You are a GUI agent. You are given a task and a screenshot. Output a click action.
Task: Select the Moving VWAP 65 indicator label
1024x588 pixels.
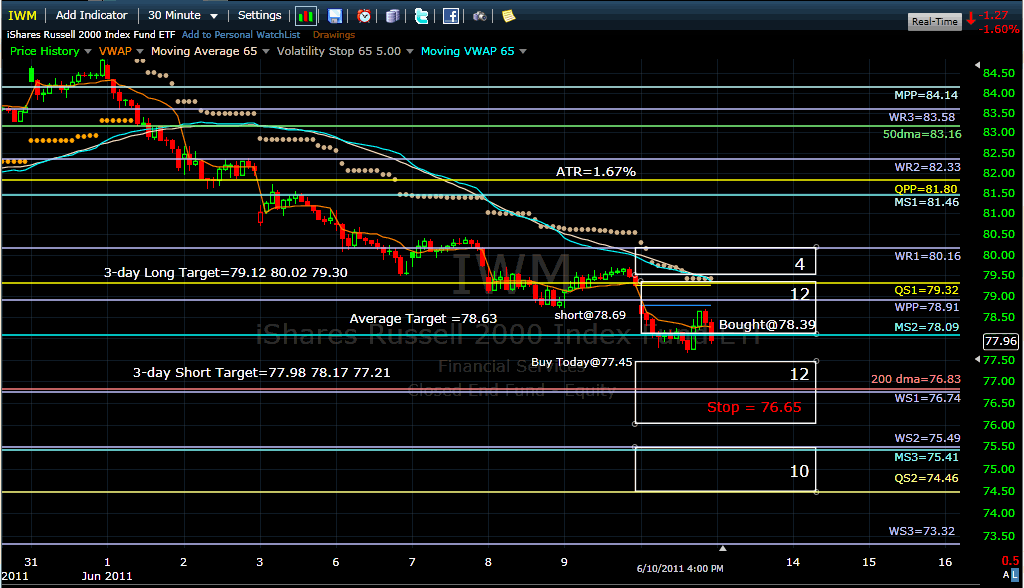468,51
